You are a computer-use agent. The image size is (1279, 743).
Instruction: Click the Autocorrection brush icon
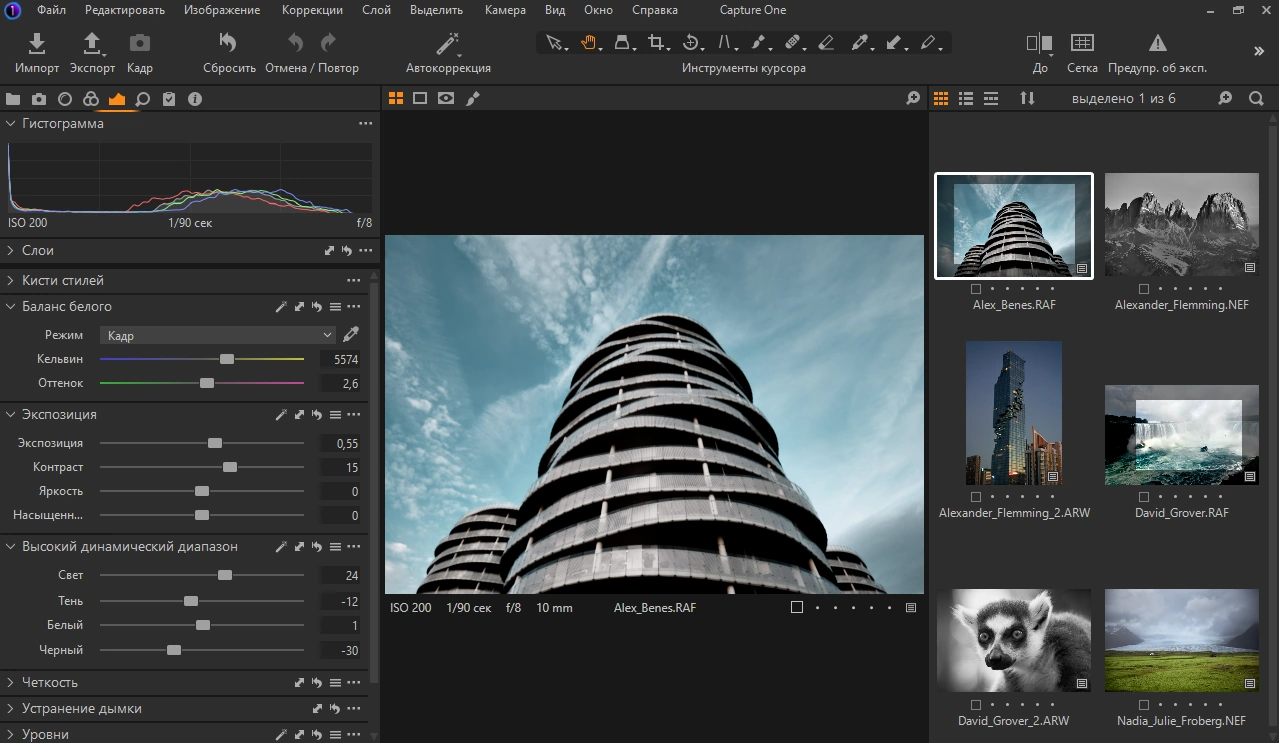tap(447, 42)
